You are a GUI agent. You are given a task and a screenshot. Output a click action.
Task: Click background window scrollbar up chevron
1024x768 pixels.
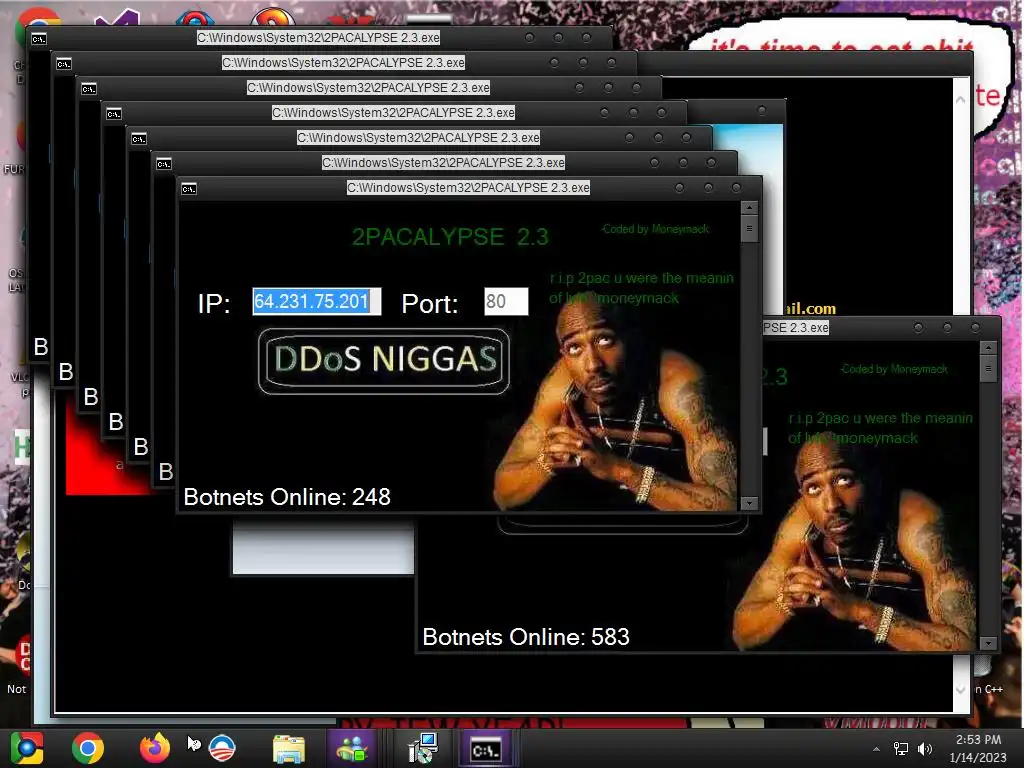[961, 100]
